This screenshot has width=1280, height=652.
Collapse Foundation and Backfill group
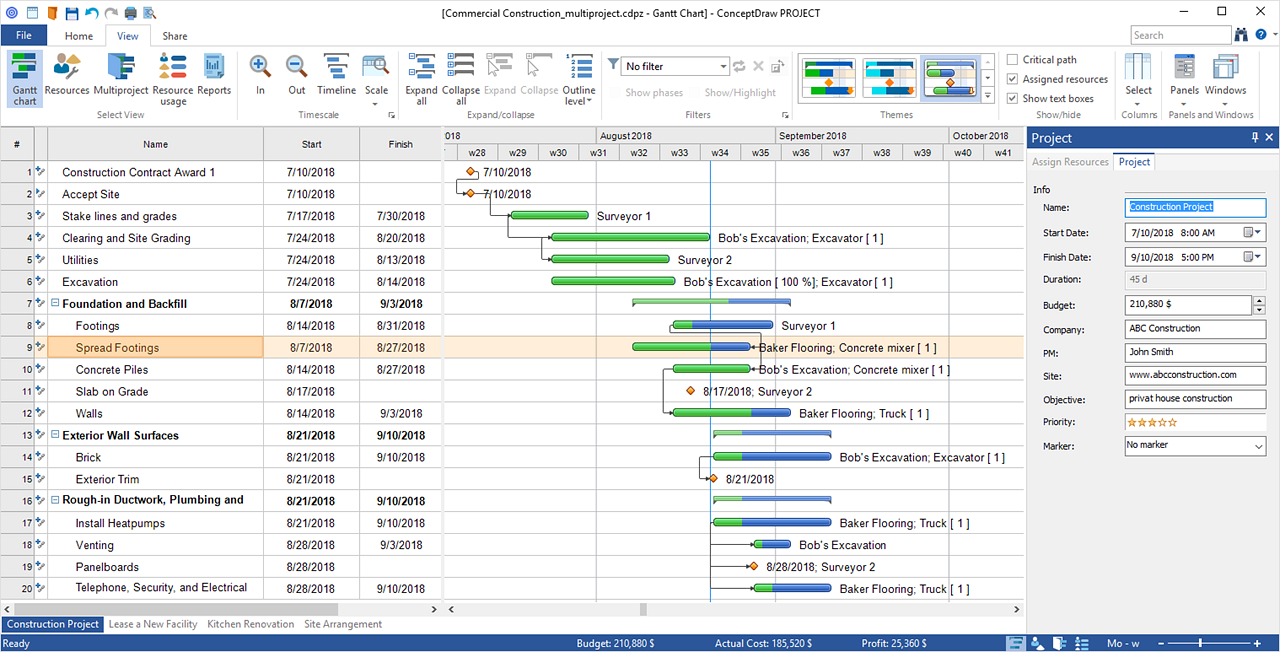point(55,304)
